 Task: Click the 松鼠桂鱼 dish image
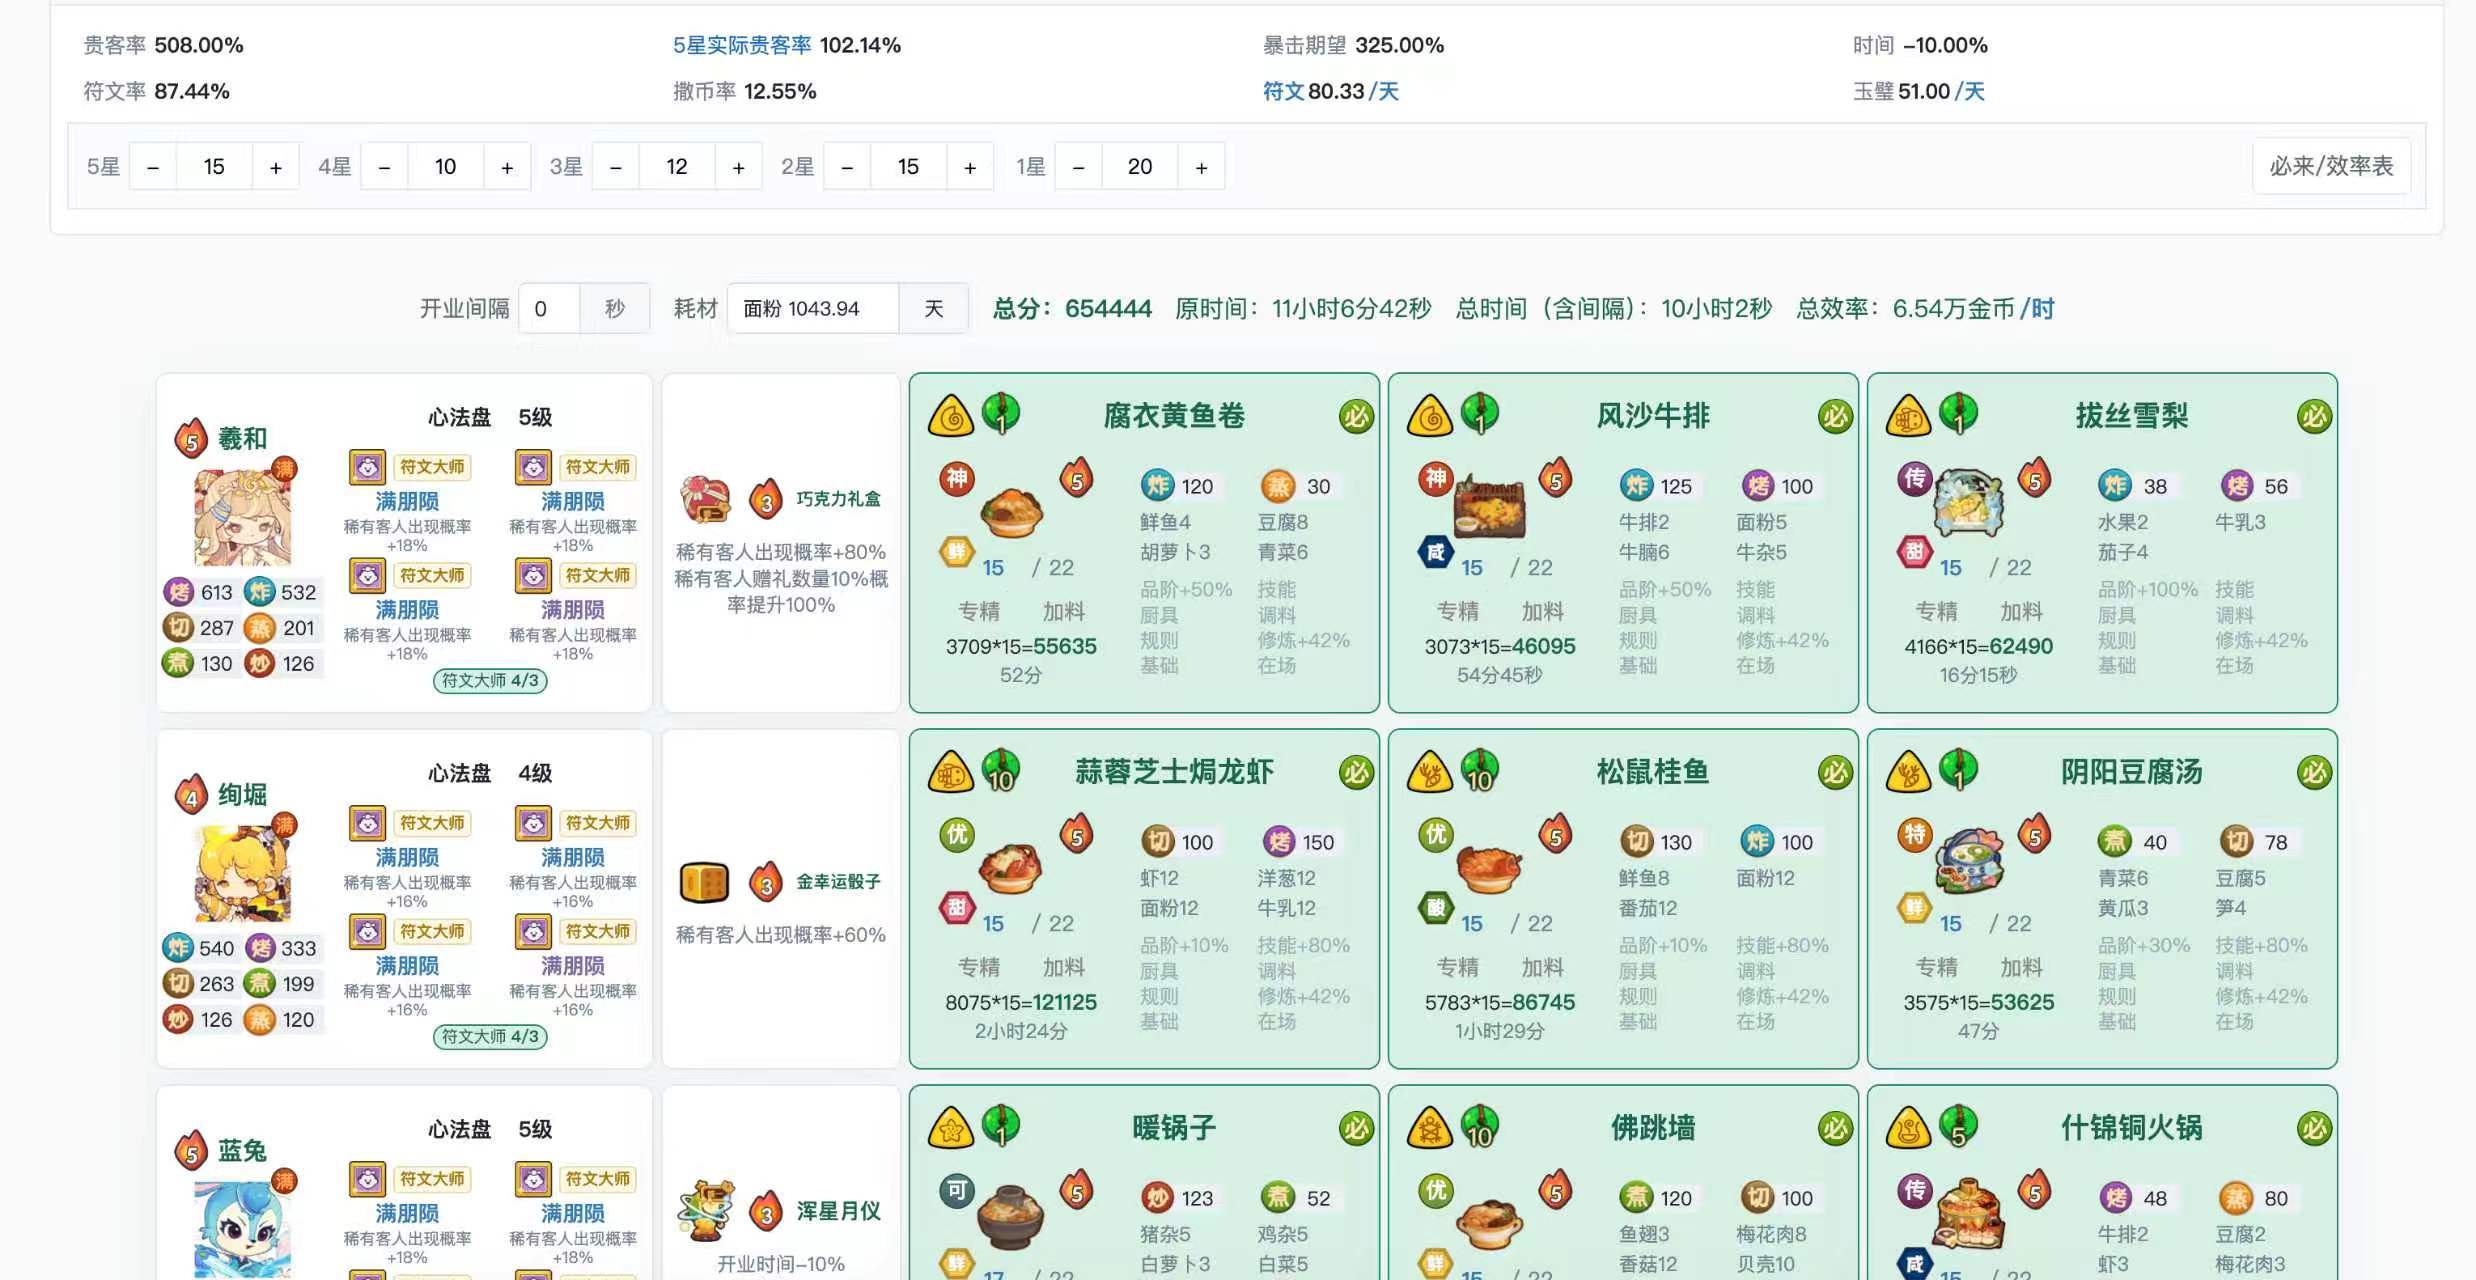click(x=1489, y=868)
